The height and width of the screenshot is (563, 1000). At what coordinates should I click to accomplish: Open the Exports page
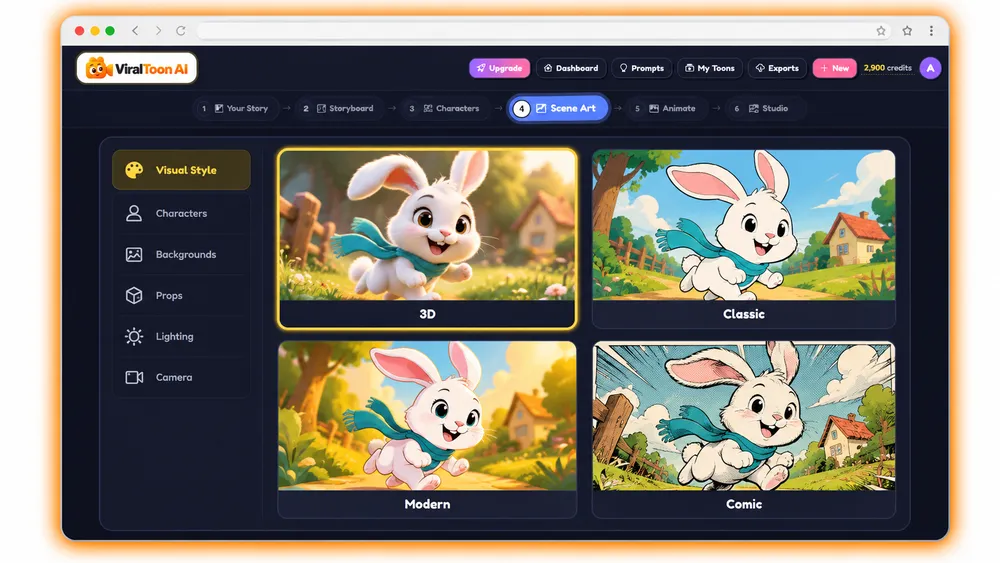(x=777, y=68)
